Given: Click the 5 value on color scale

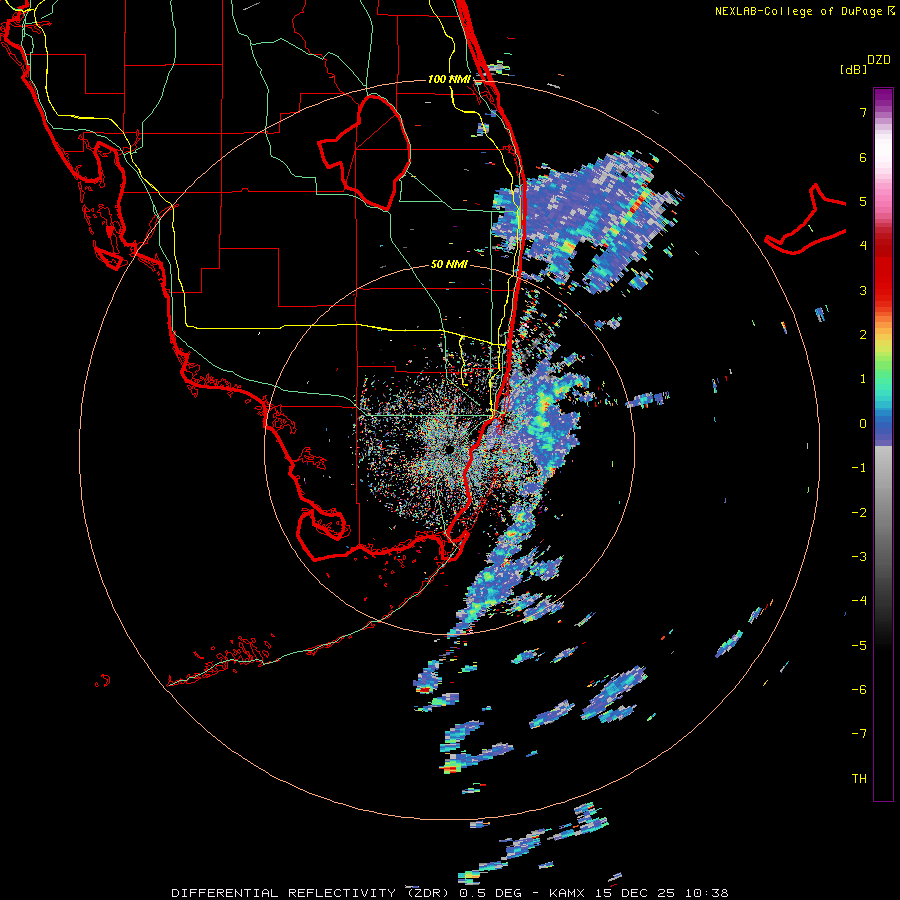Looking at the screenshot, I should [863, 201].
